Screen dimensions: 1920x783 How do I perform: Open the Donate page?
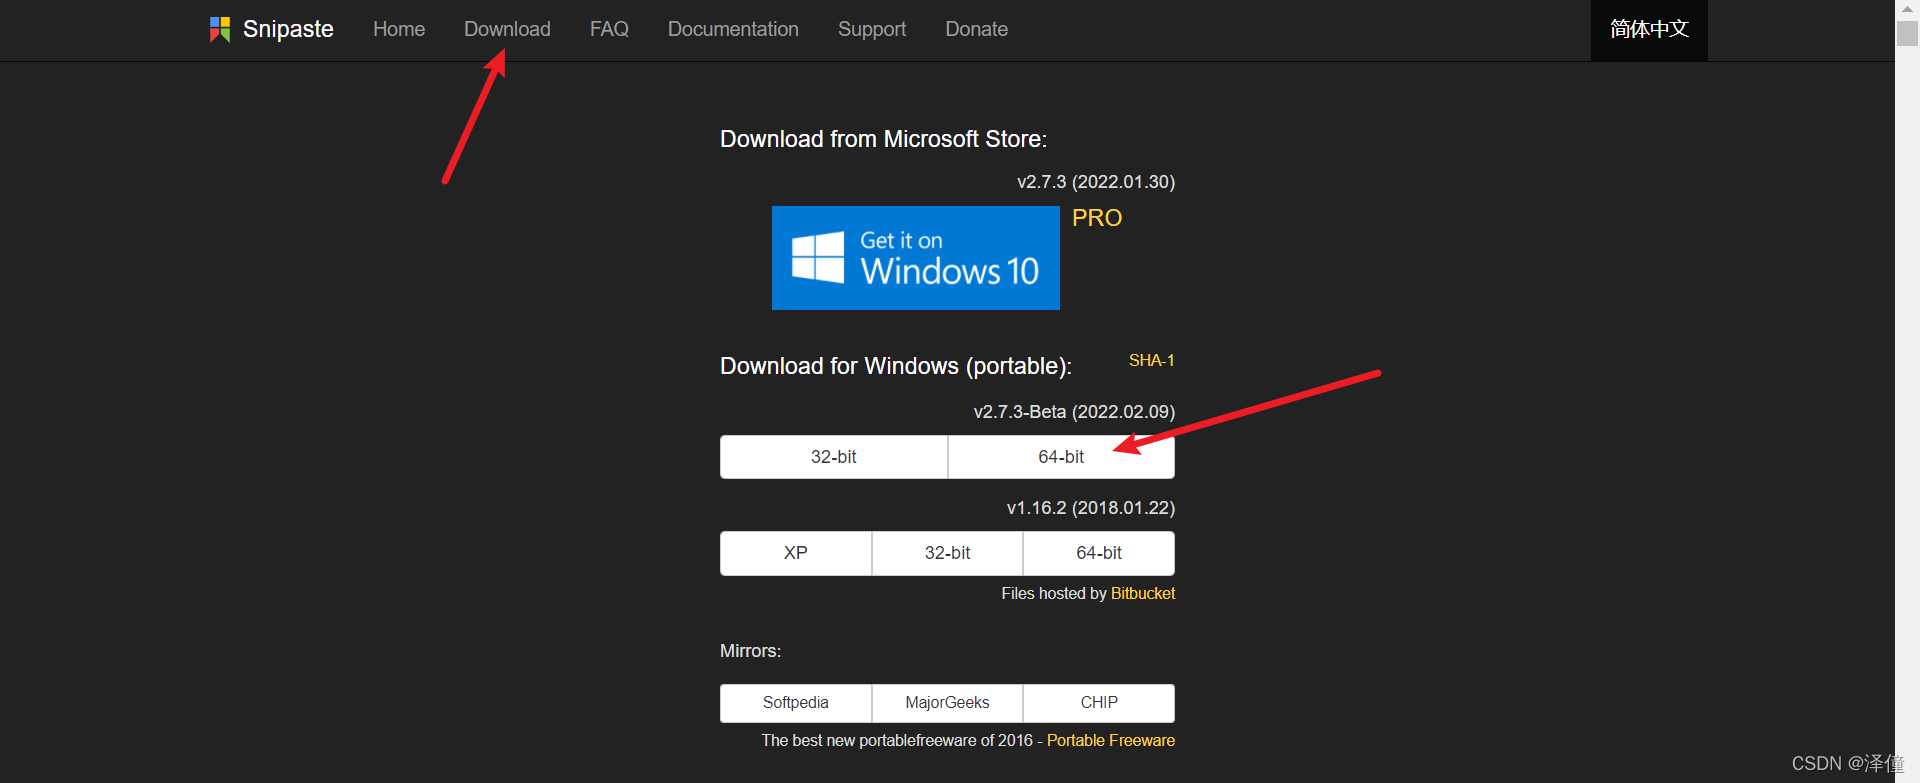(x=976, y=29)
